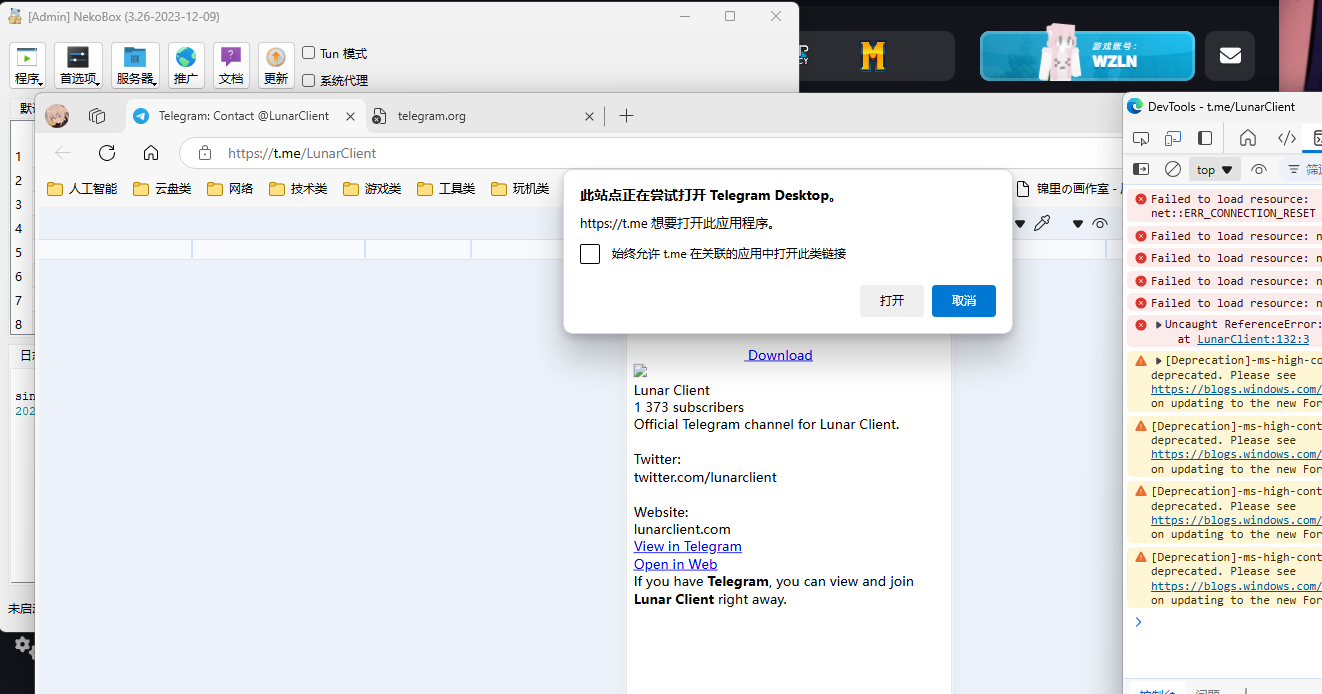
Task: Click the DevTools console prompt arrow
Action: point(1137,622)
